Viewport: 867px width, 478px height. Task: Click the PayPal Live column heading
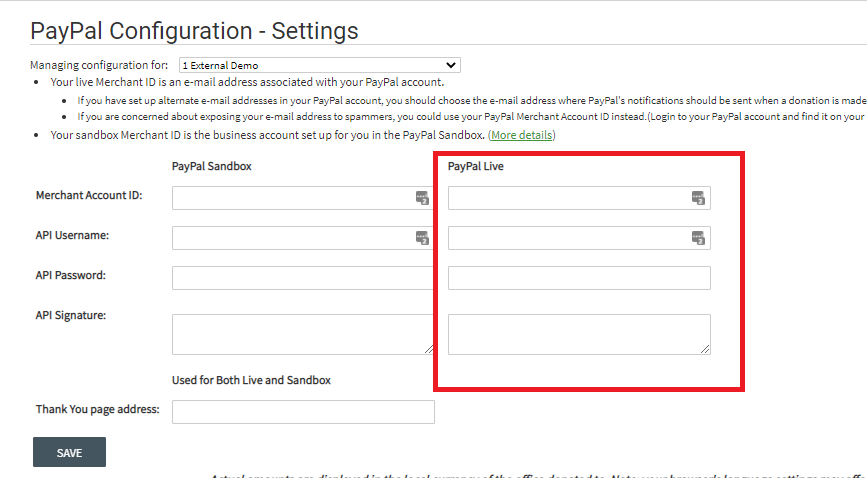pos(476,166)
